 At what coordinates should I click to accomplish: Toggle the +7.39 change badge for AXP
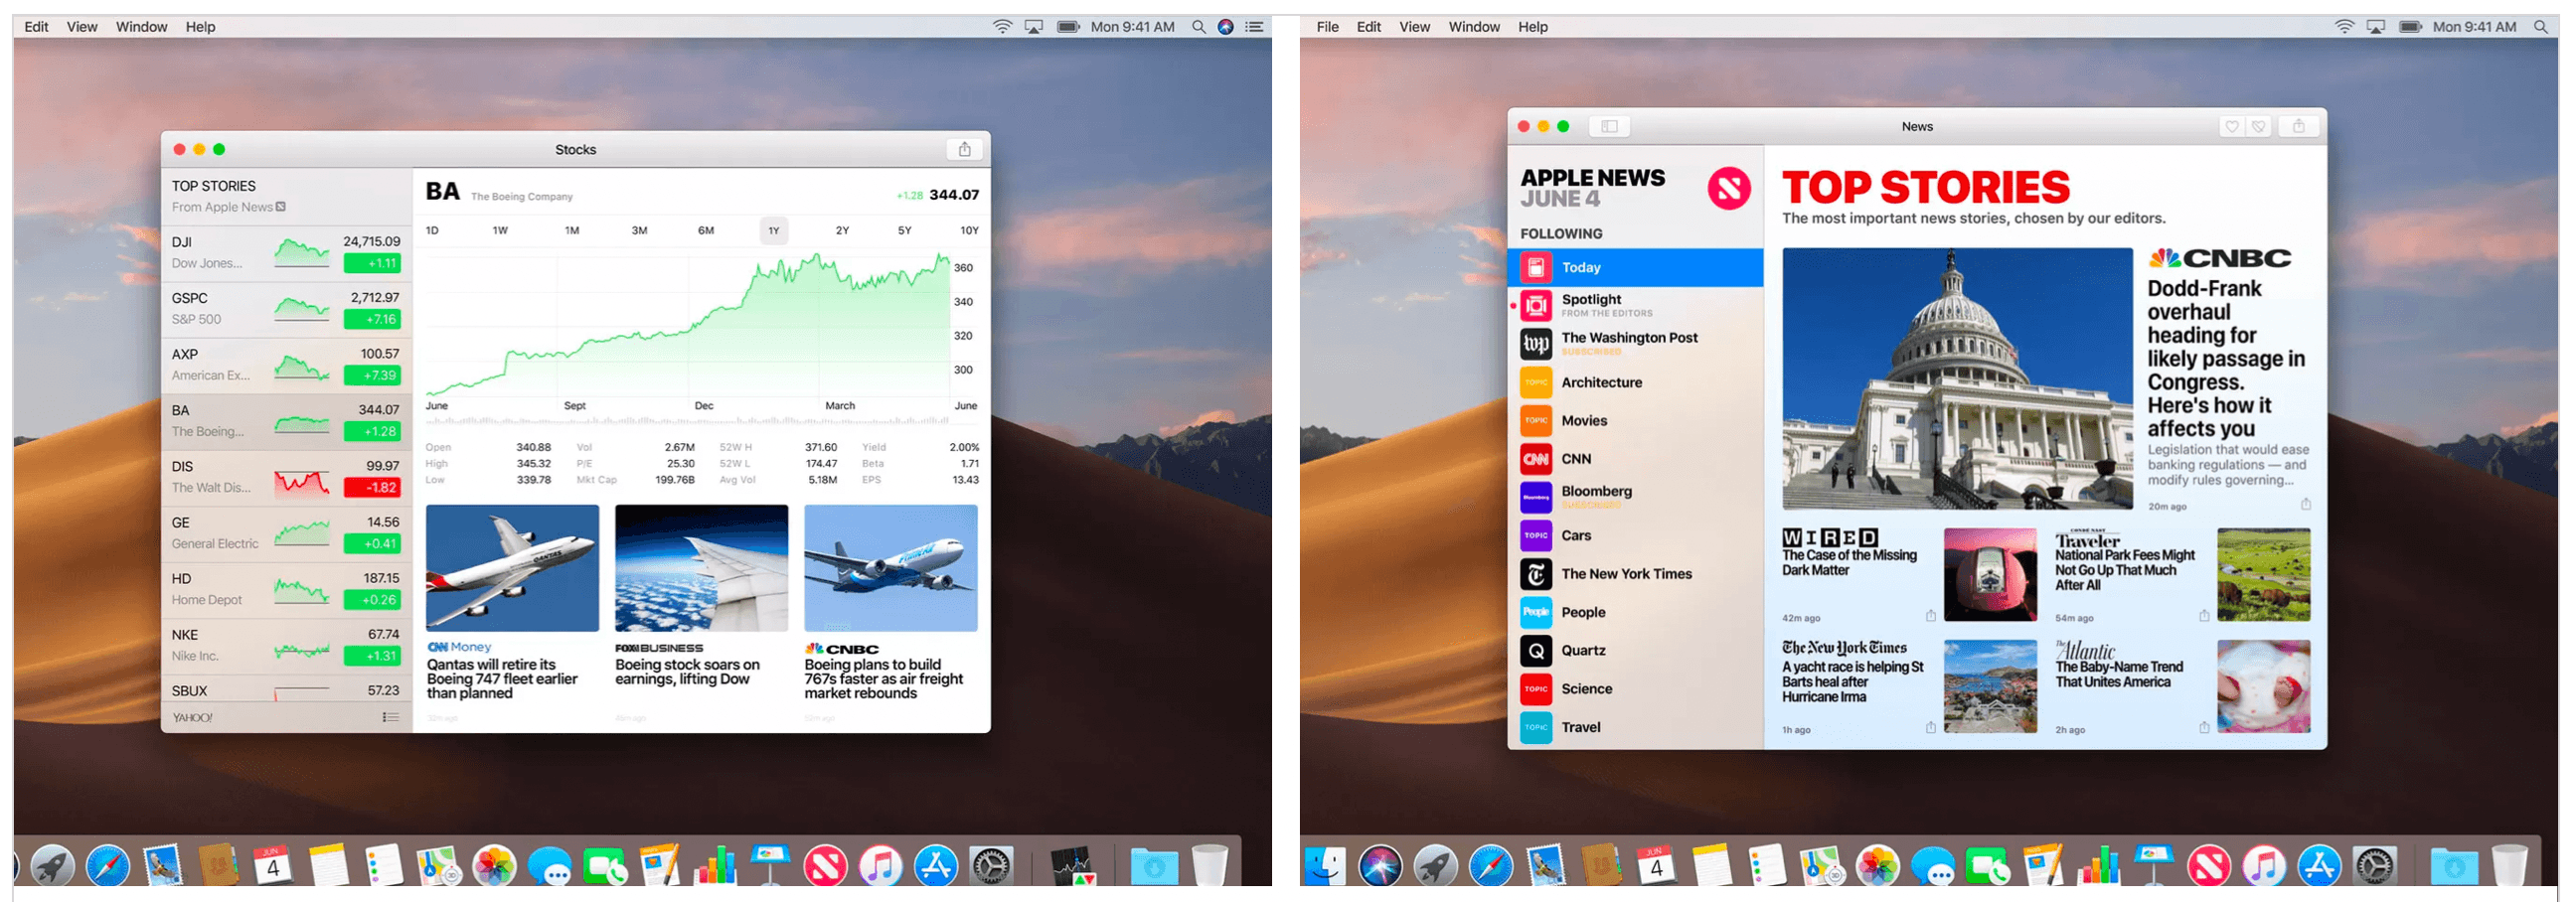point(372,375)
